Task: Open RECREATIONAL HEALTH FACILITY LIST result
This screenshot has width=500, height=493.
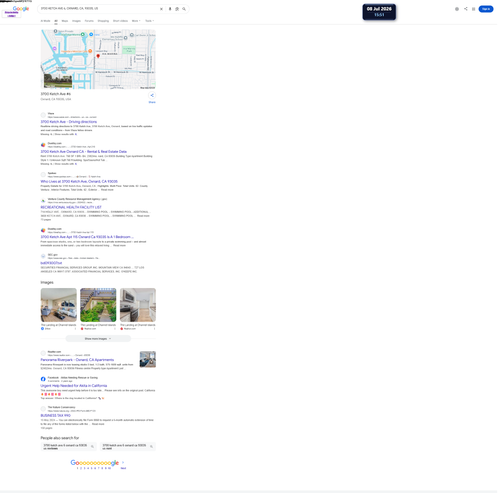Action: [x=71, y=207]
